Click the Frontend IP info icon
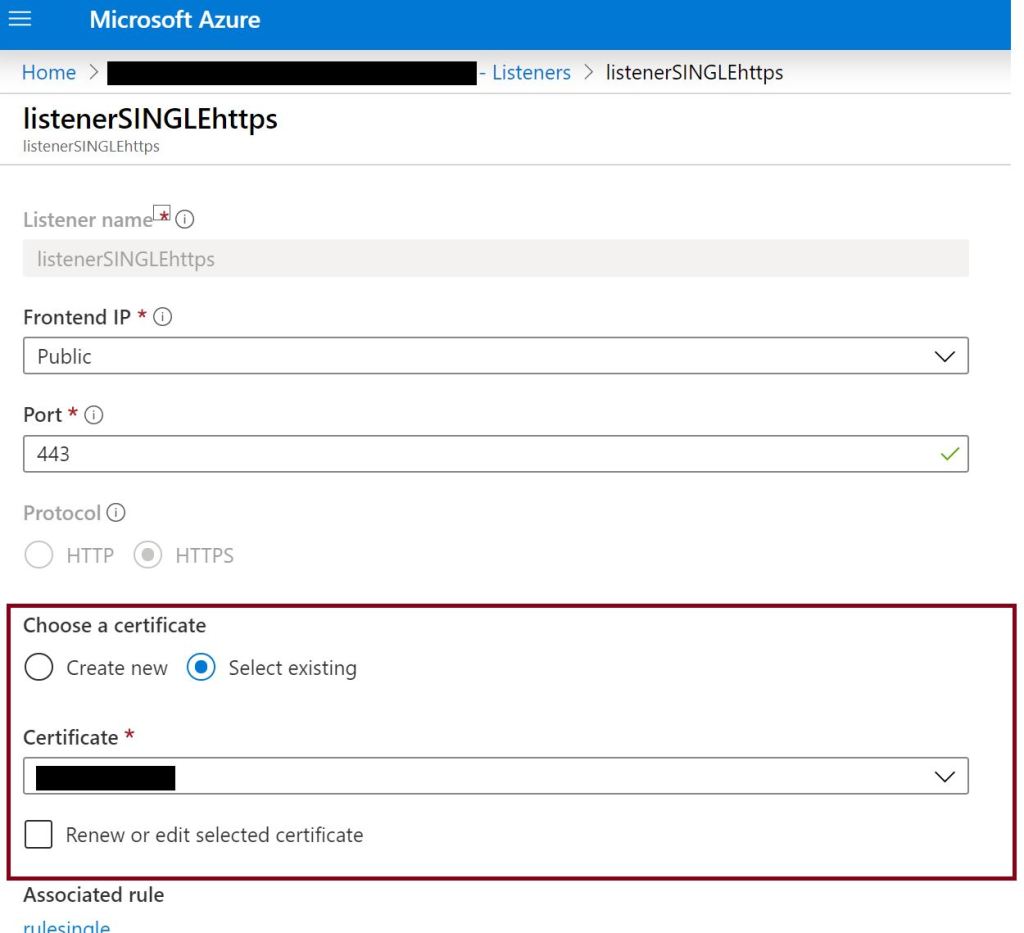Viewport: 1024px width, 933px height. click(162, 317)
